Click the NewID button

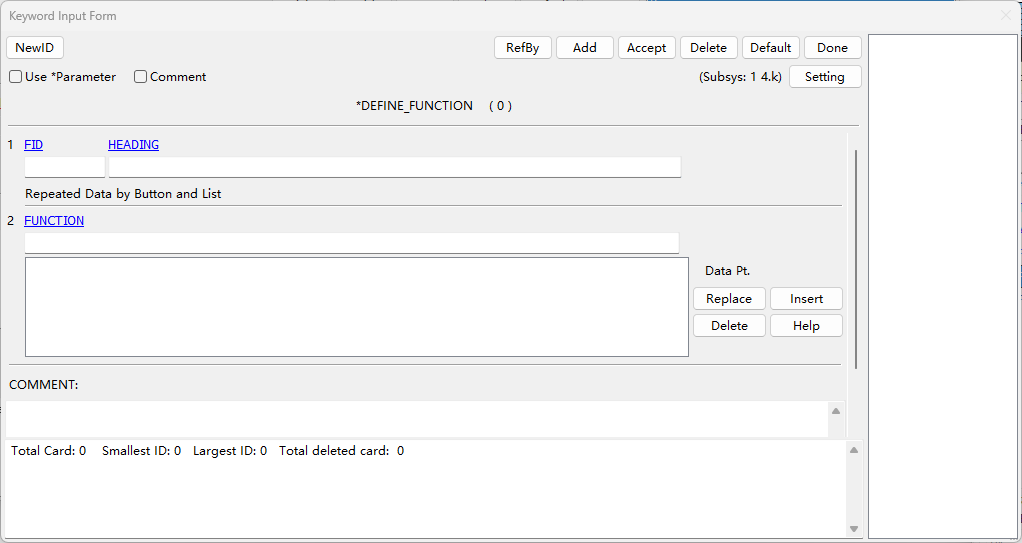click(35, 48)
